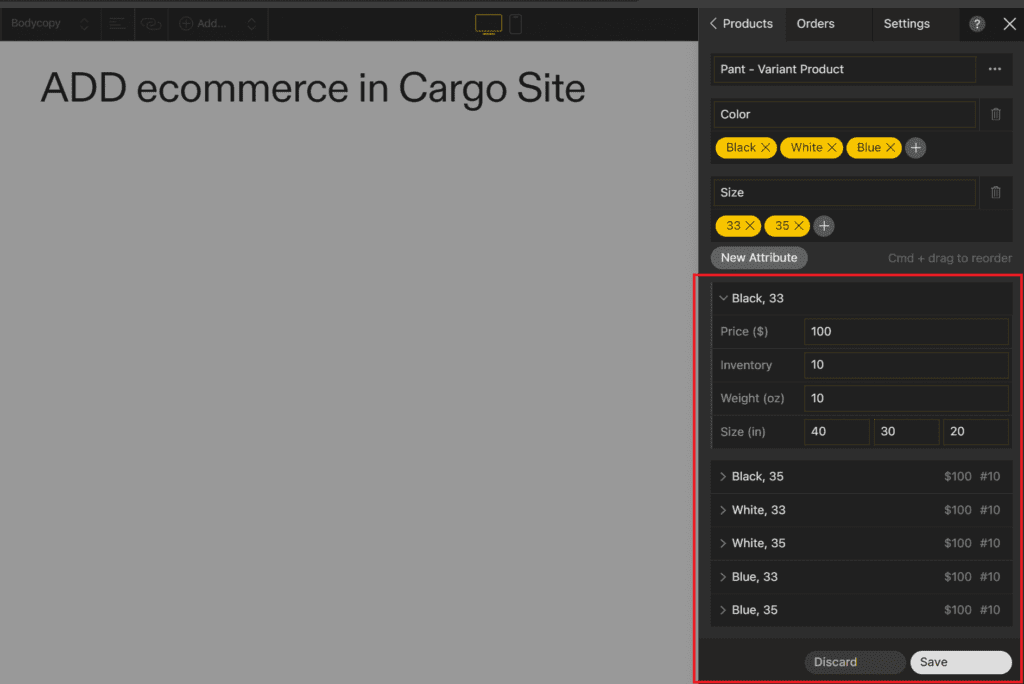Open the Add... dropdown

coord(217,24)
